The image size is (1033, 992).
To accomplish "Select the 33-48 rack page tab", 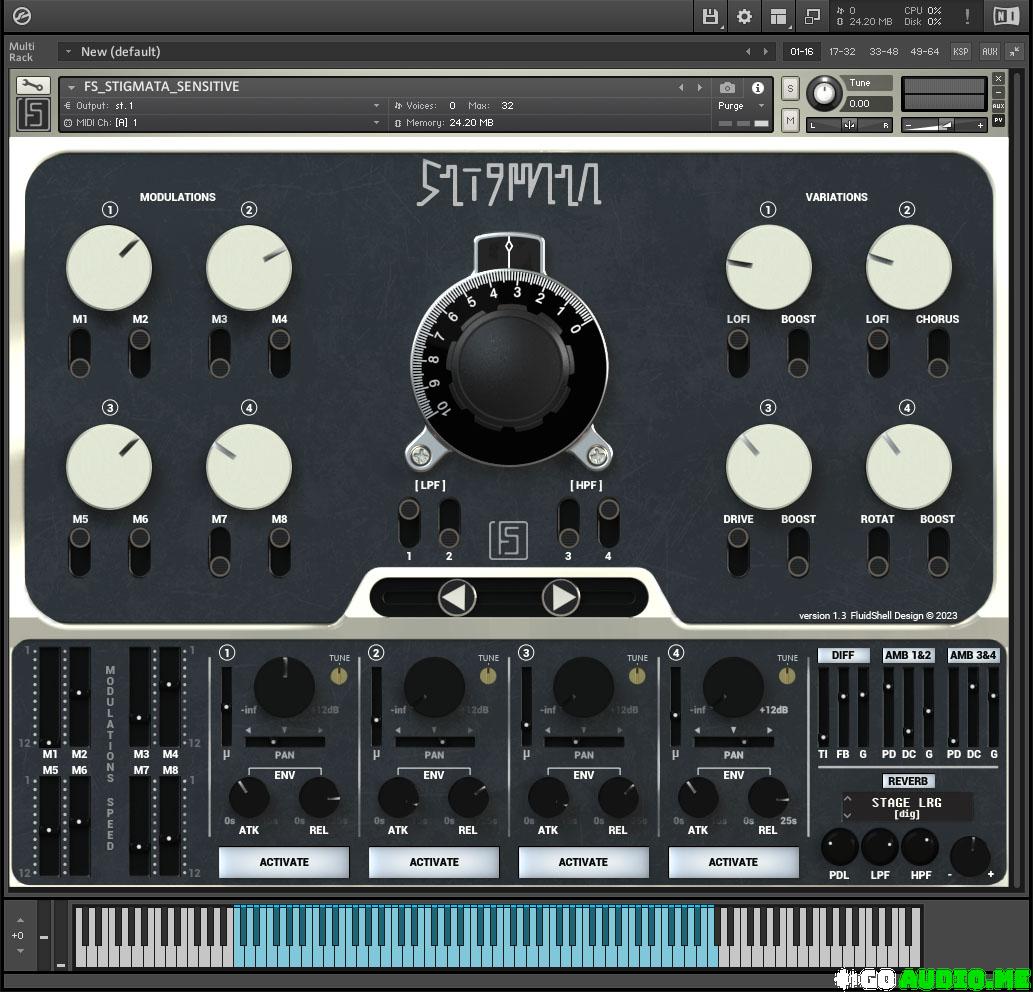I will point(883,51).
